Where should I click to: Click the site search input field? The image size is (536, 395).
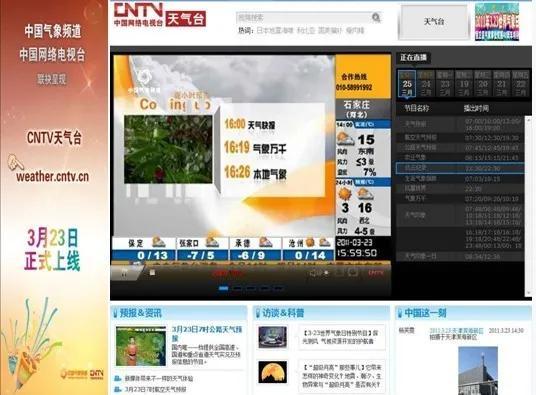(x=303, y=17)
